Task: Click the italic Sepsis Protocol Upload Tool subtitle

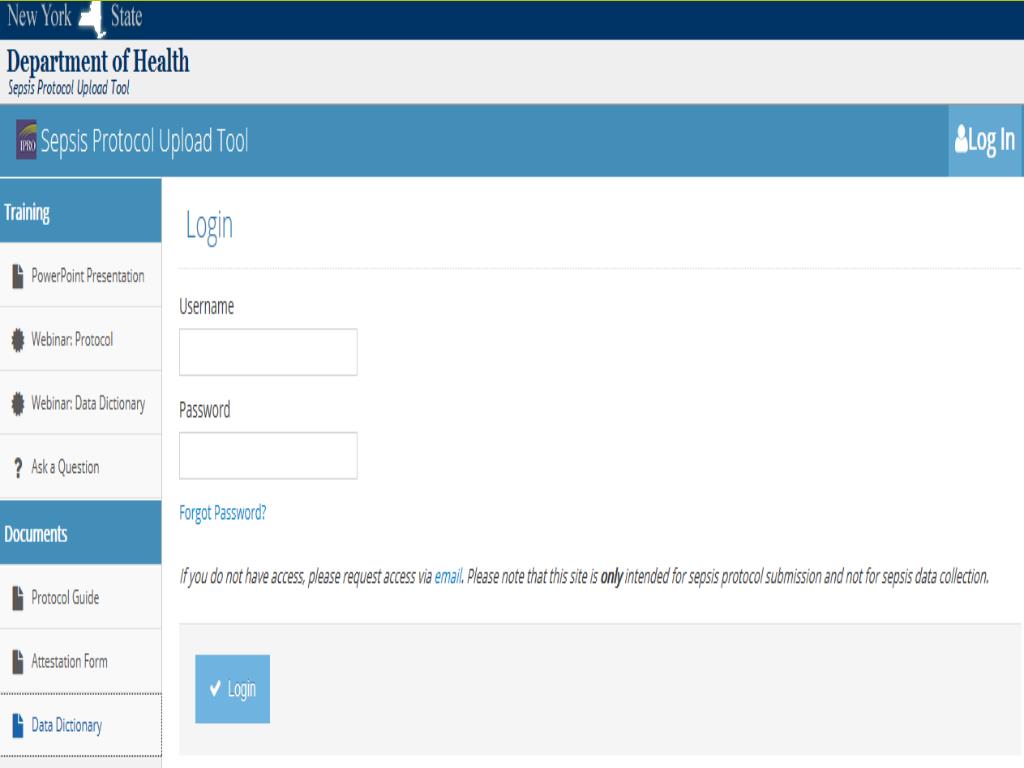Action: click(x=69, y=88)
